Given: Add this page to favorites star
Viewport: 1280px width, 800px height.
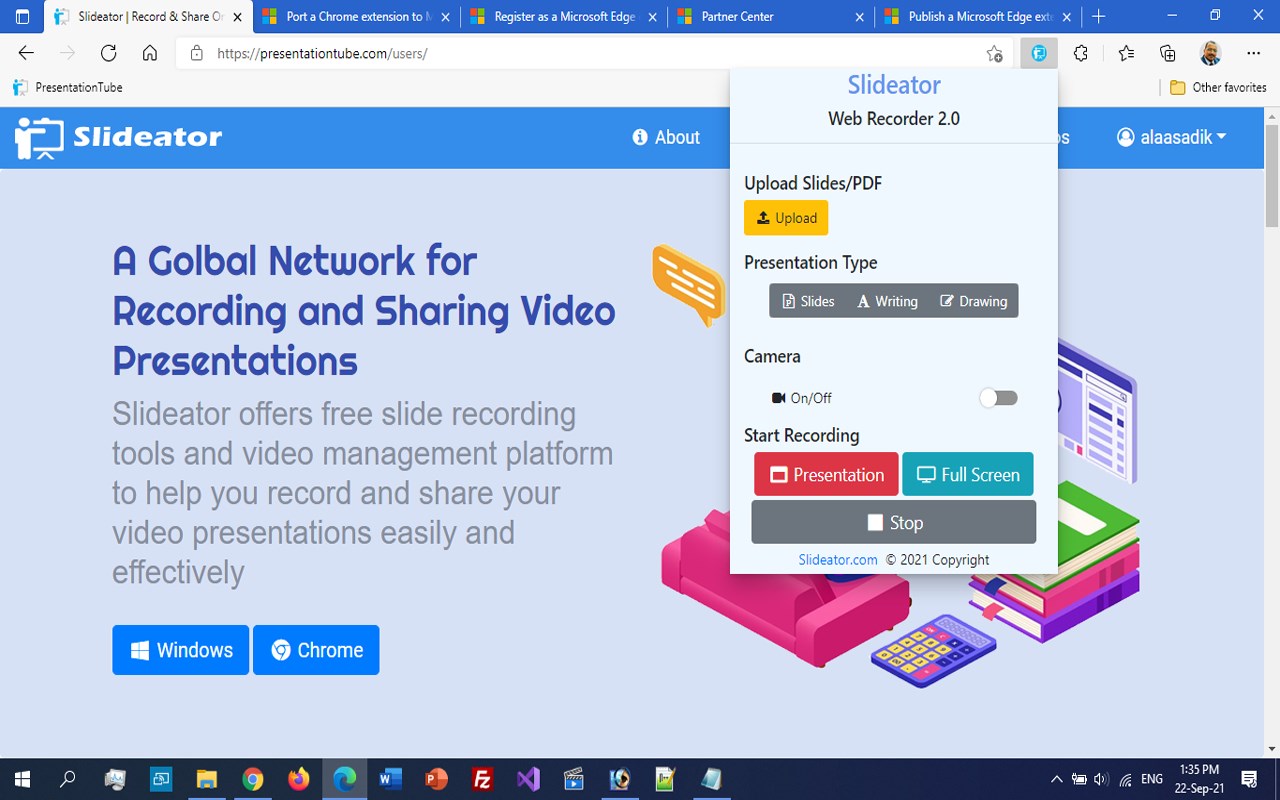Looking at the screenshot, I should point(994,54).
